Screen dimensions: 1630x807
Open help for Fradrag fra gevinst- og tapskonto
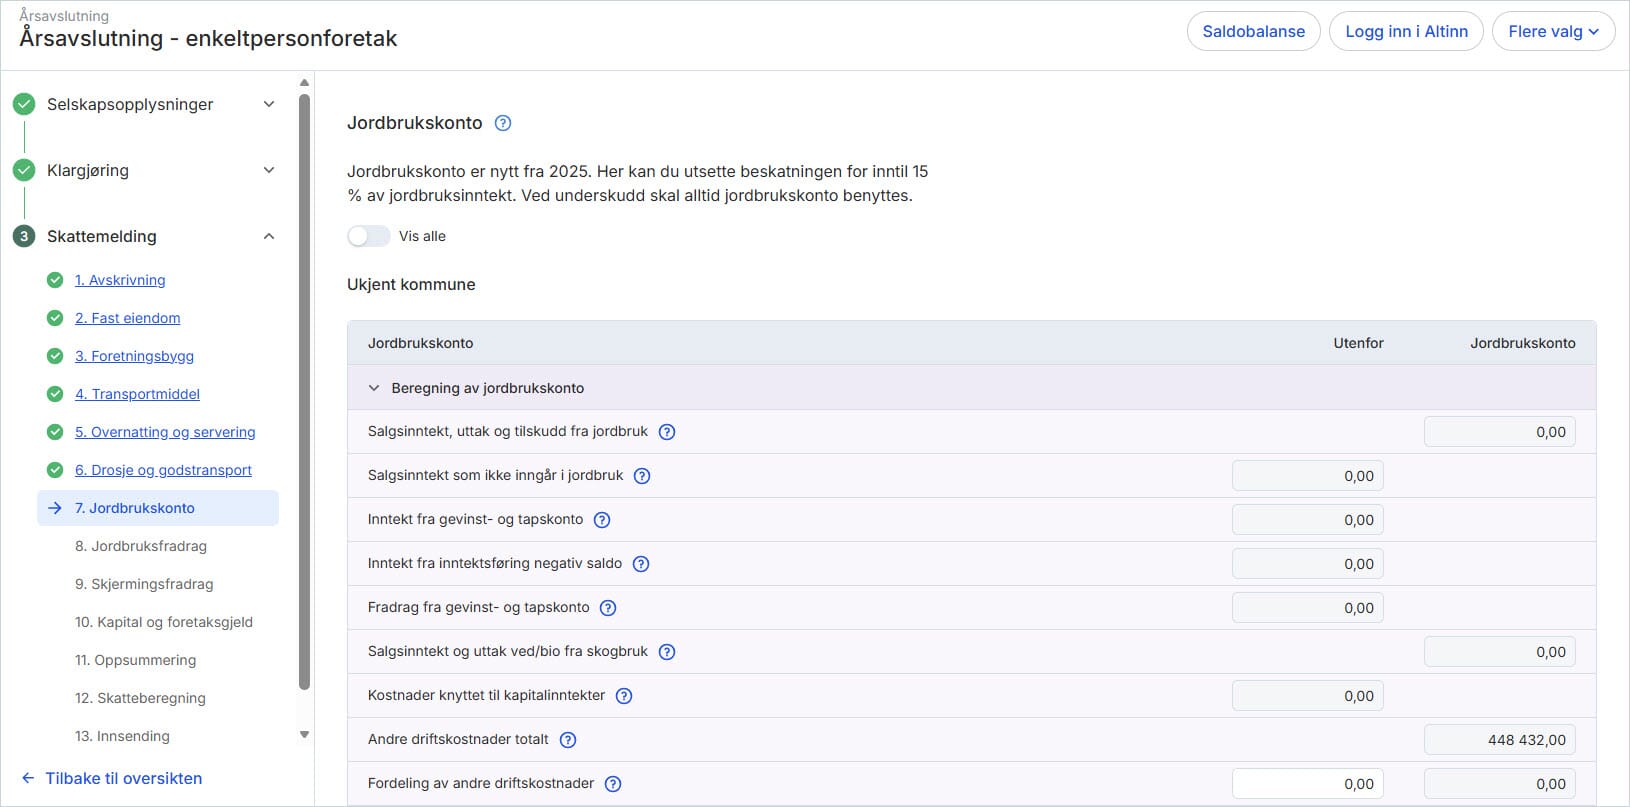(608, 608)
